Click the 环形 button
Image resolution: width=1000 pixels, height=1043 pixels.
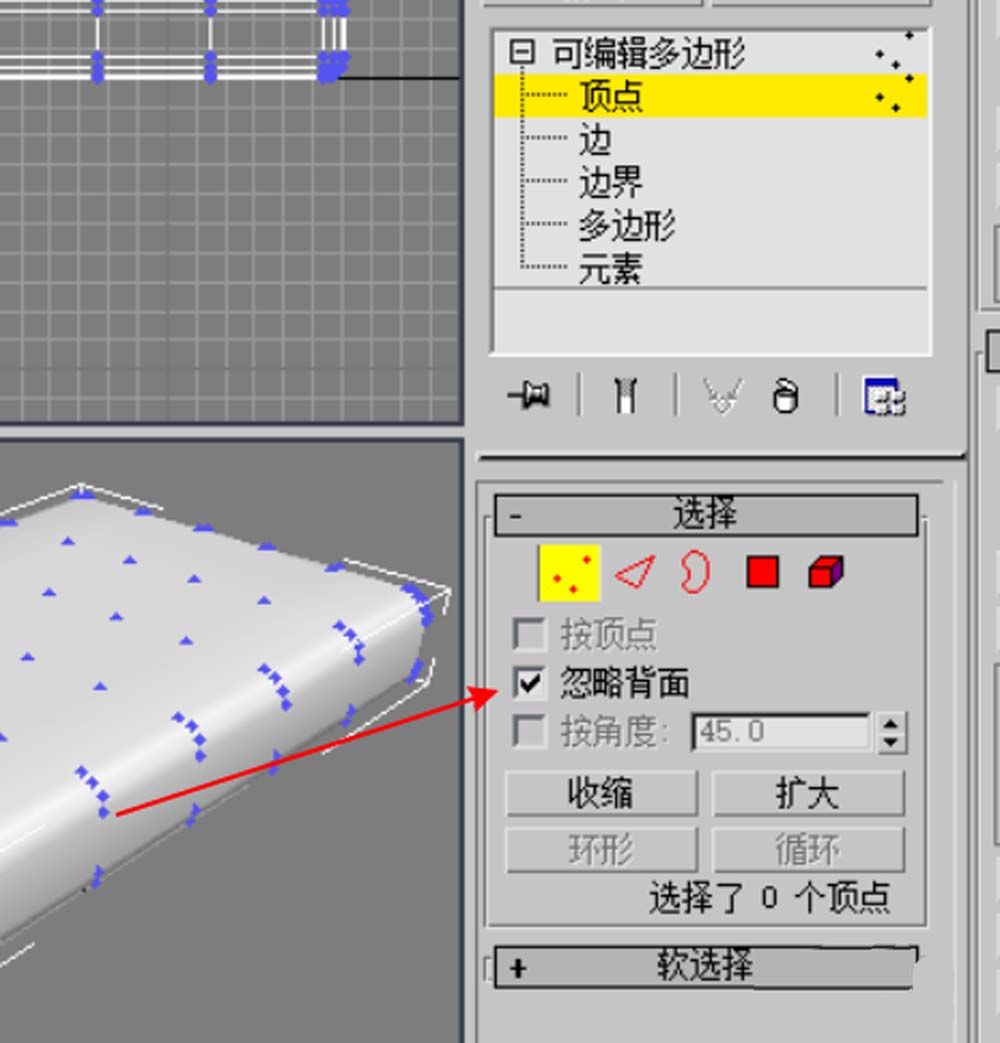[x=601, y=849]
